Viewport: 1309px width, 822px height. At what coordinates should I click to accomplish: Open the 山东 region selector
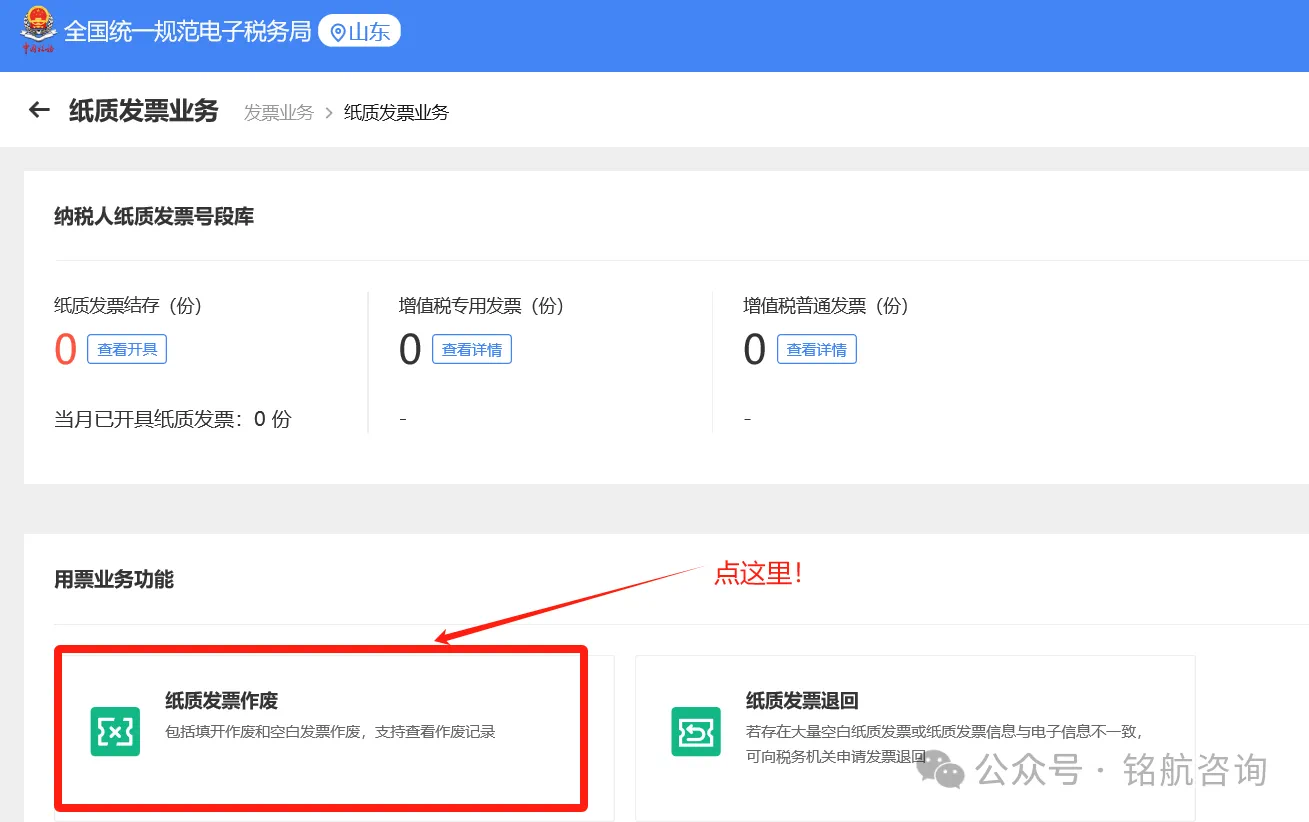pyautogui.click(x=359, y=32)
